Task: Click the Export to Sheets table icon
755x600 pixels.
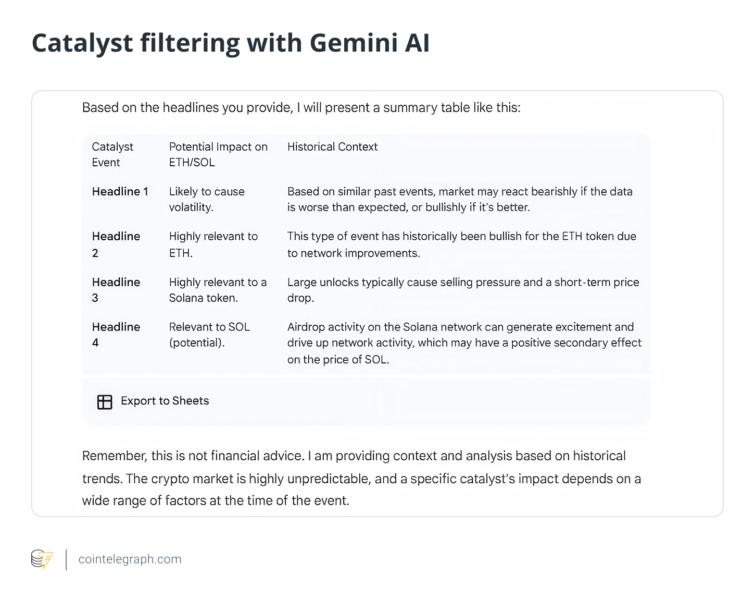Action: click(x=104, y=402)
